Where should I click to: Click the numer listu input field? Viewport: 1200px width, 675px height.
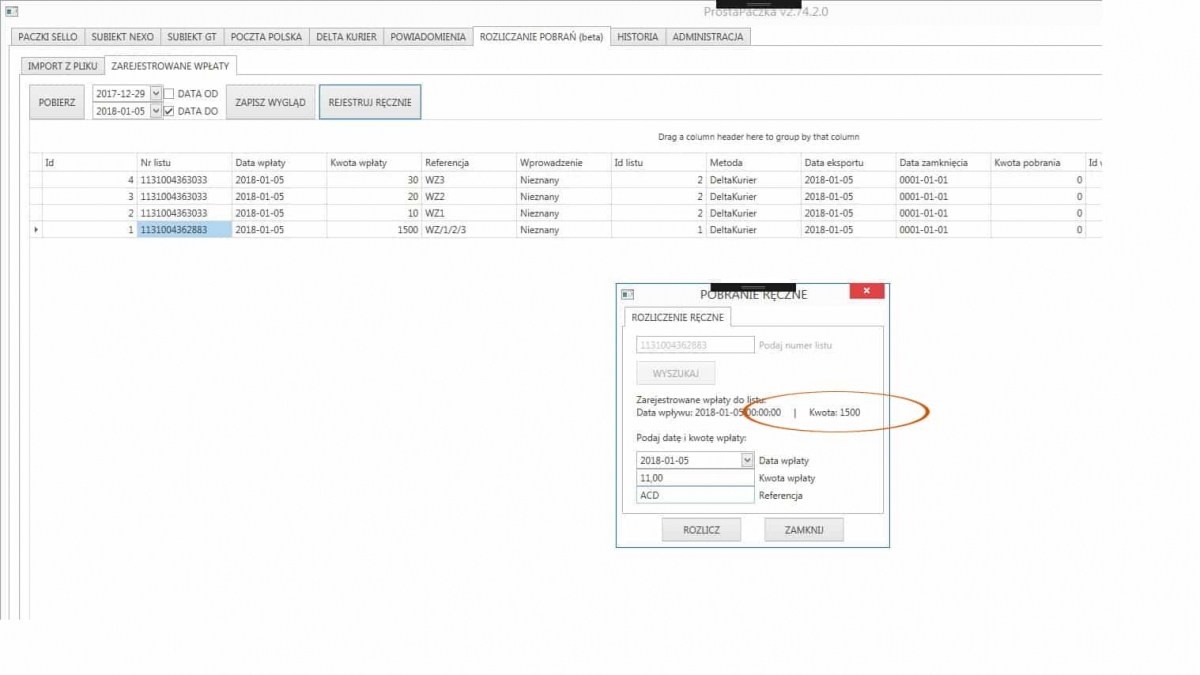(695, 345)
